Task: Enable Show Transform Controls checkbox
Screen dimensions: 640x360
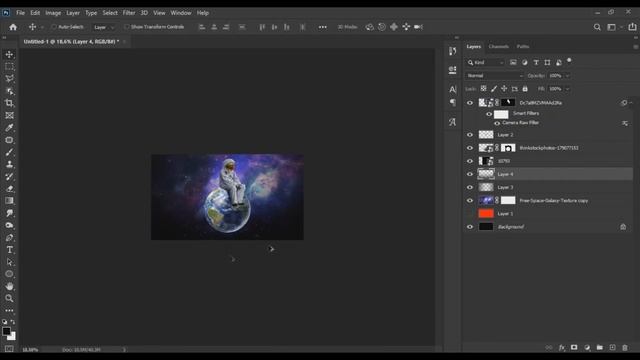Action: pos(127,27)
